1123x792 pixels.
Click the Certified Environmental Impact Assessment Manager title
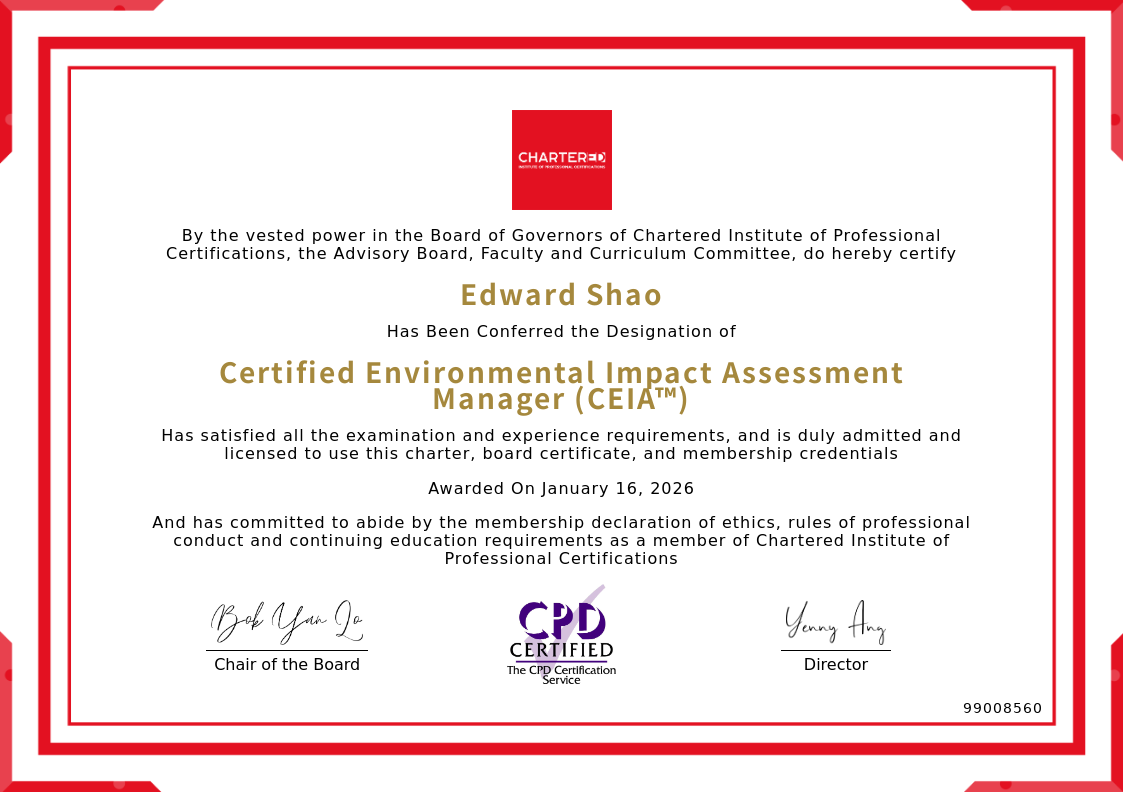pos(561,385)
